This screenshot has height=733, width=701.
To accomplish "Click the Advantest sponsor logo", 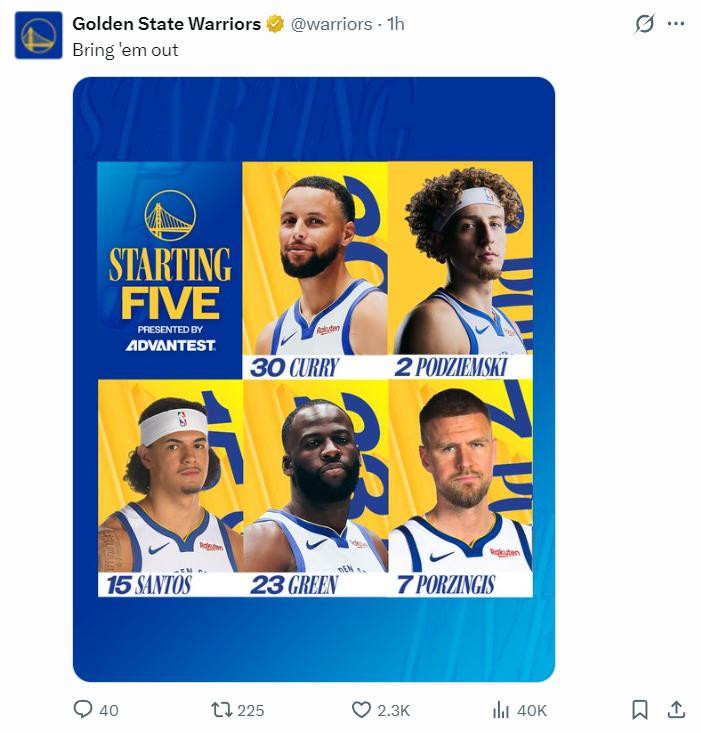I will tap(170, 346).
